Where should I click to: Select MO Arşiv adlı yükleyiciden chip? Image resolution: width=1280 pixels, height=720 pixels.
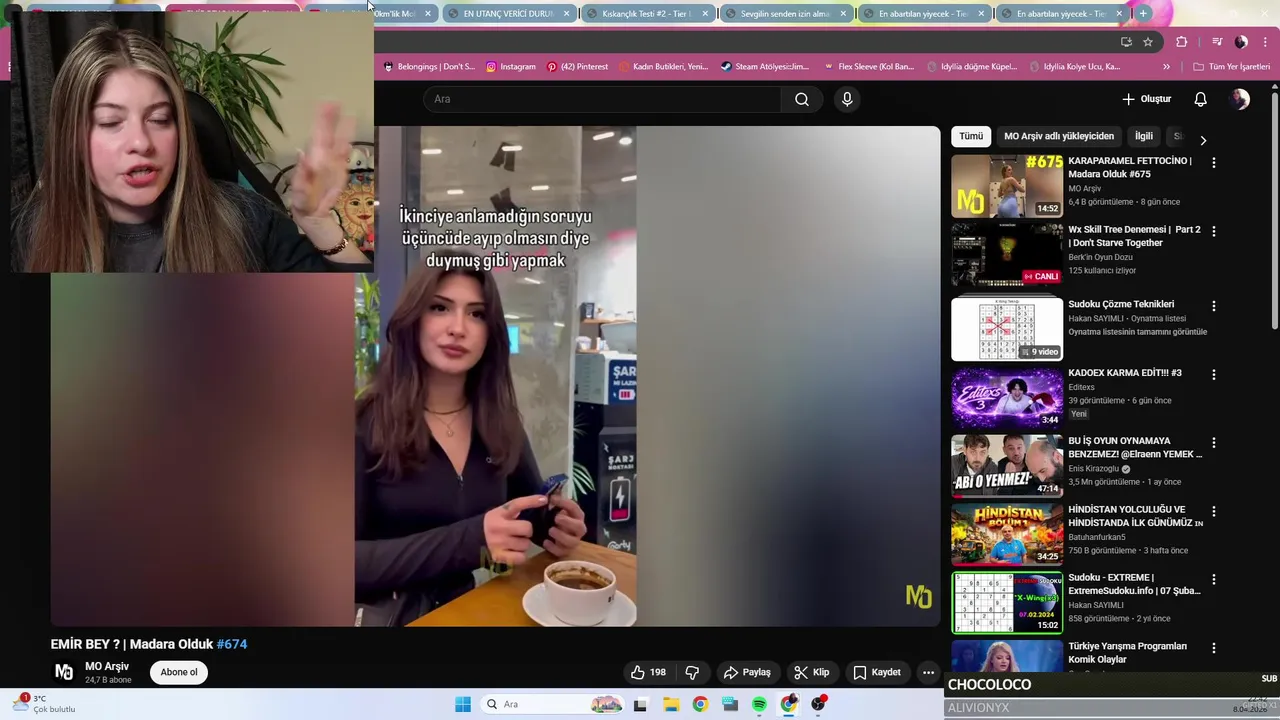1059,136
